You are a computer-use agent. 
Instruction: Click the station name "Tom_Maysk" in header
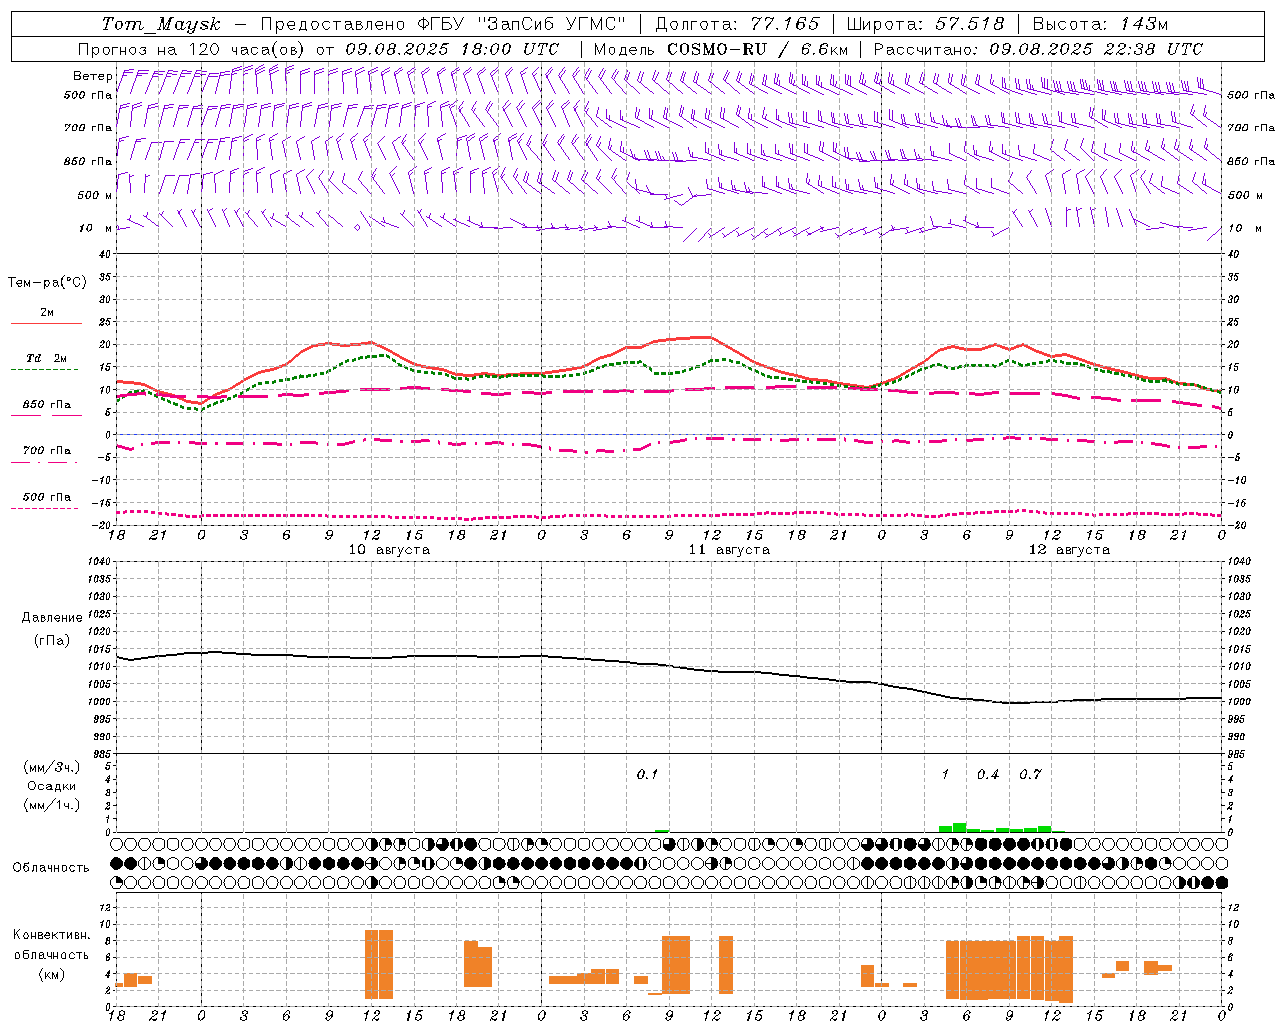click(x=161, y=24)
